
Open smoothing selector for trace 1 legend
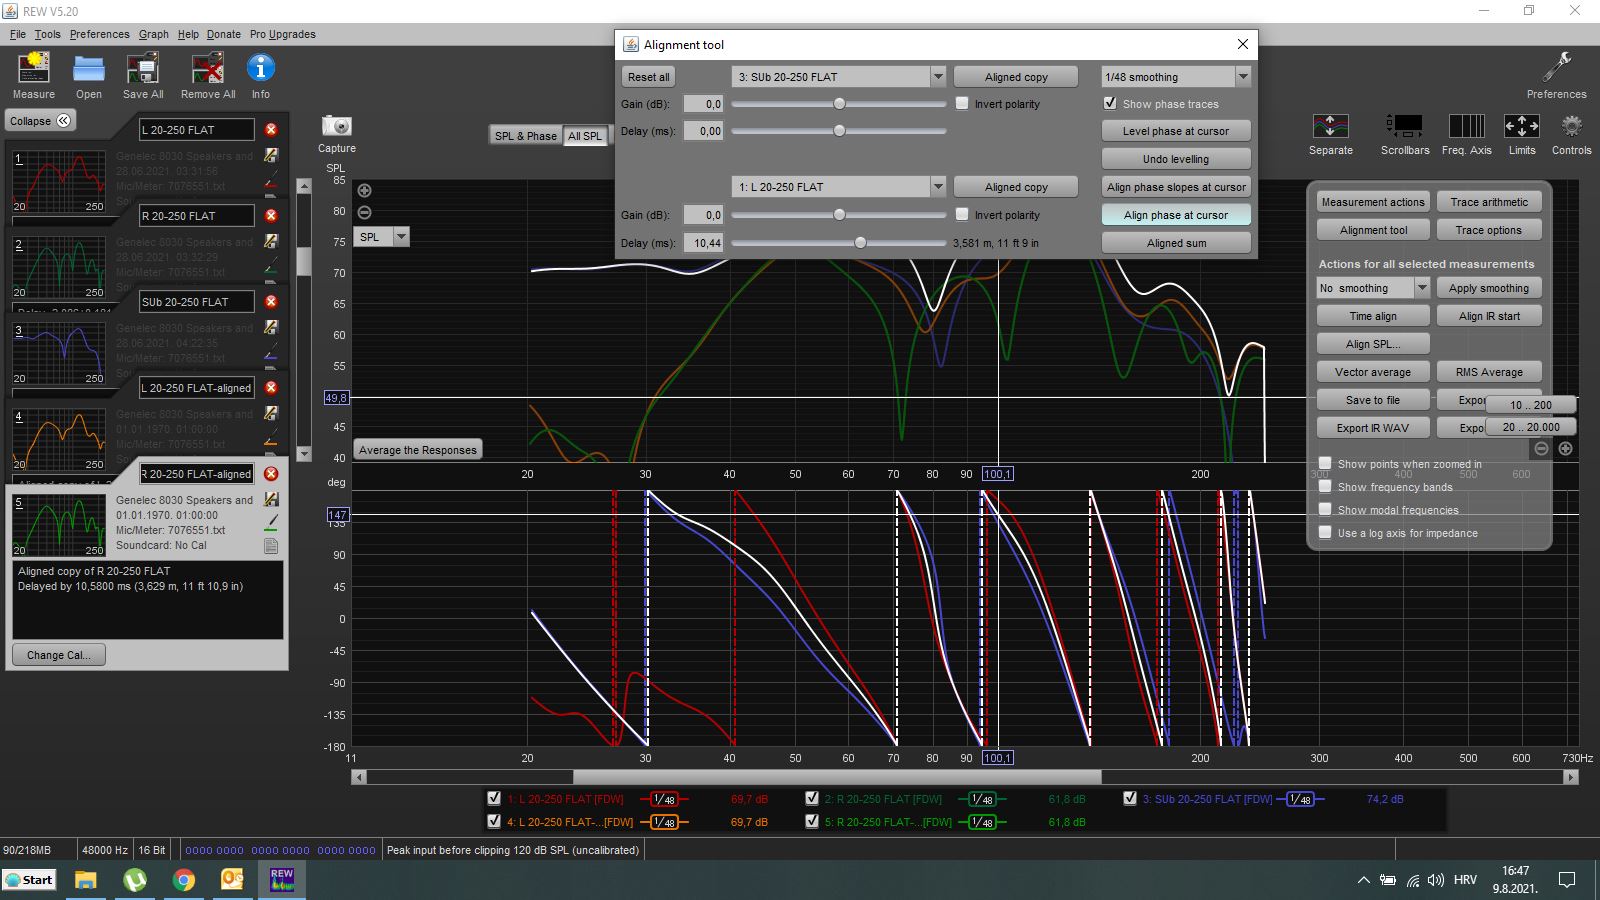click(x=663, y=799)
